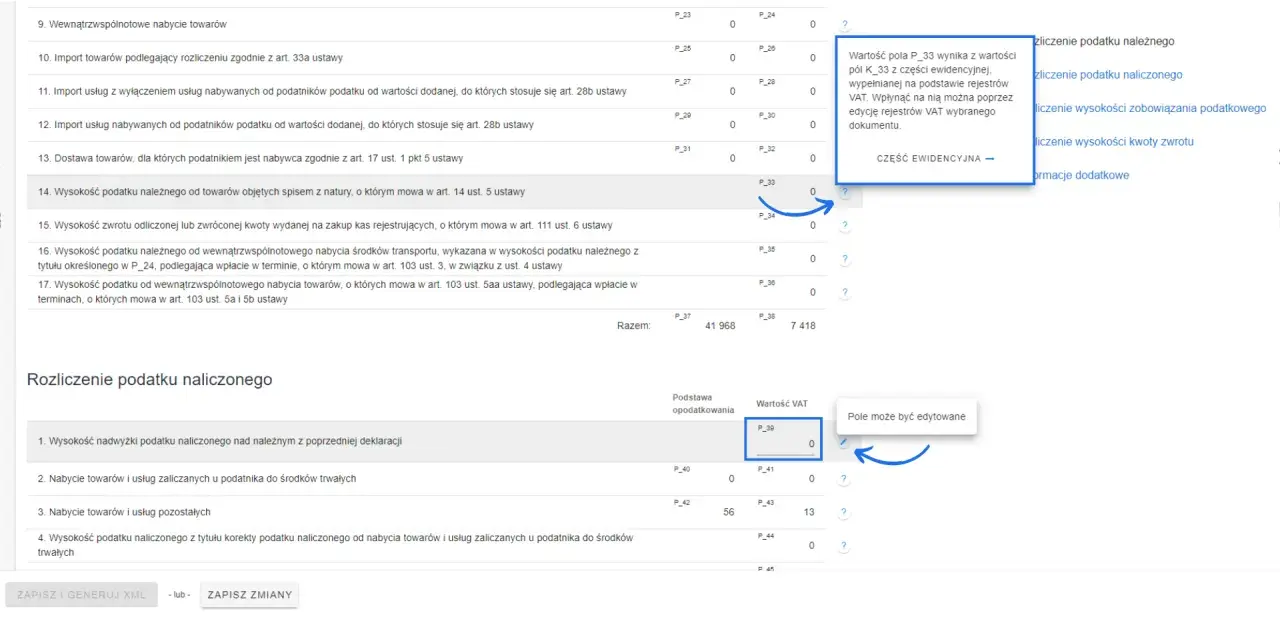Image resolution: width=1280 pixels, height=623 pixels.
Task: Open help icon for row 9 Wewnątrzwspólnotowe nabycie towarów
Action: (845, 24)
